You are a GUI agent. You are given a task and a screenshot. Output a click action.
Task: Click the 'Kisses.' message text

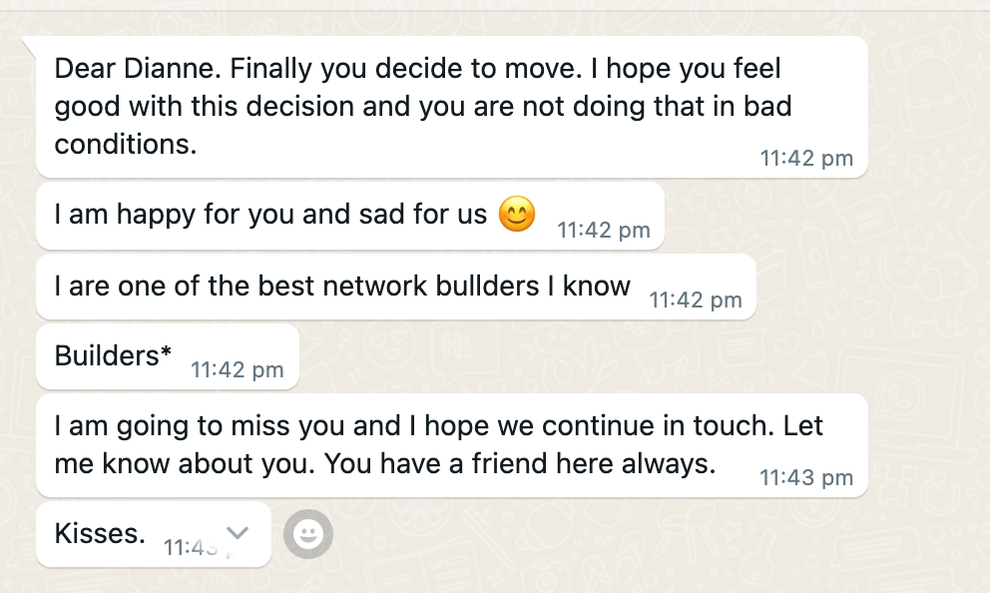coord(100,534)
